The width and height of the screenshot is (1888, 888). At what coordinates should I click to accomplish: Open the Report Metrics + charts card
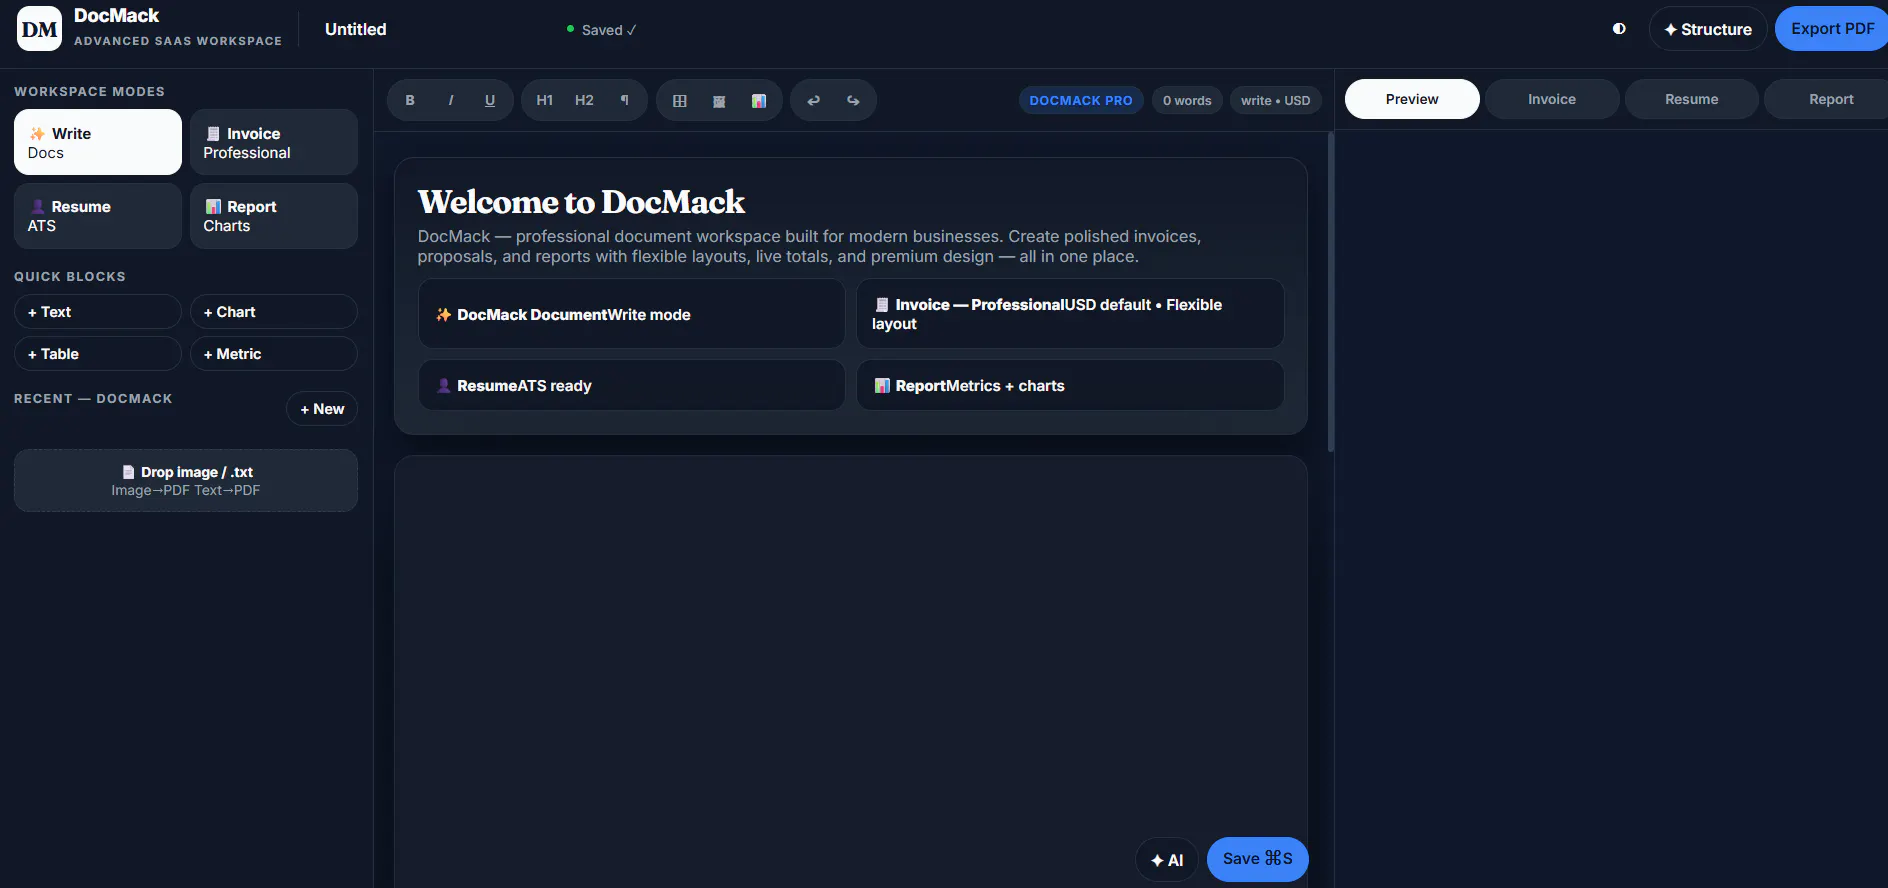1070,385
